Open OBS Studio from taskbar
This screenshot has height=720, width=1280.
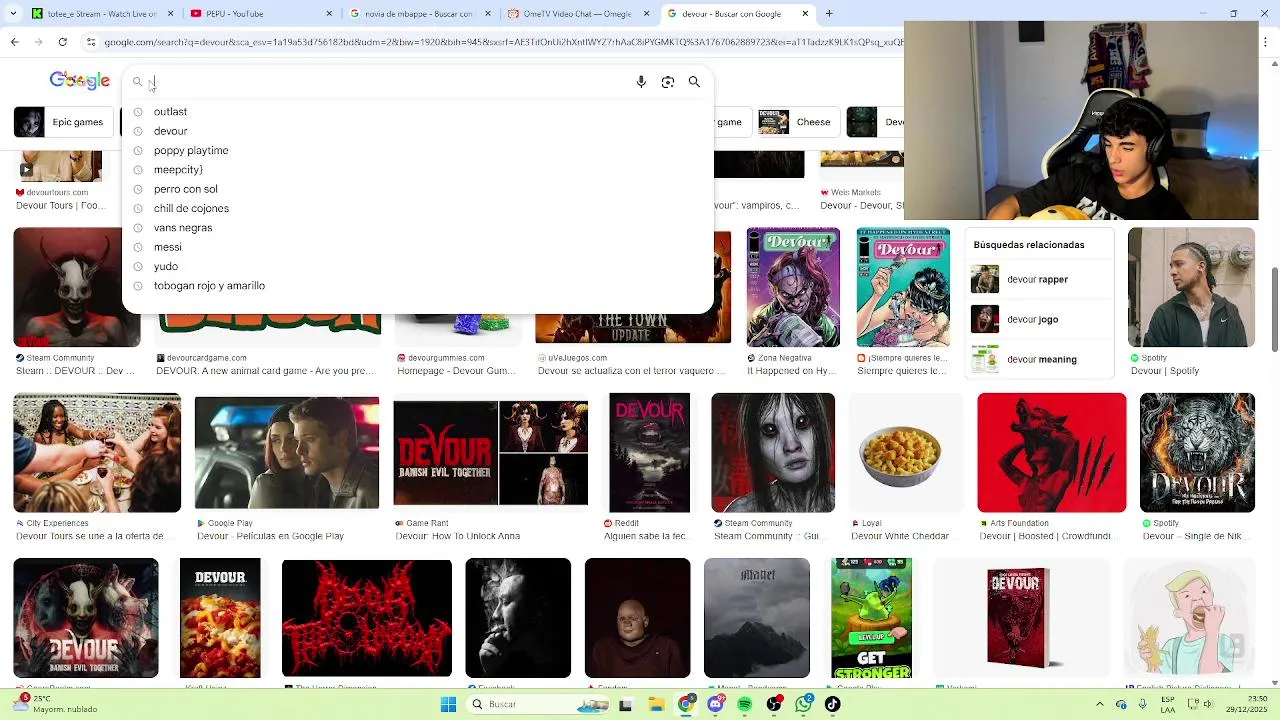(774, 704)
